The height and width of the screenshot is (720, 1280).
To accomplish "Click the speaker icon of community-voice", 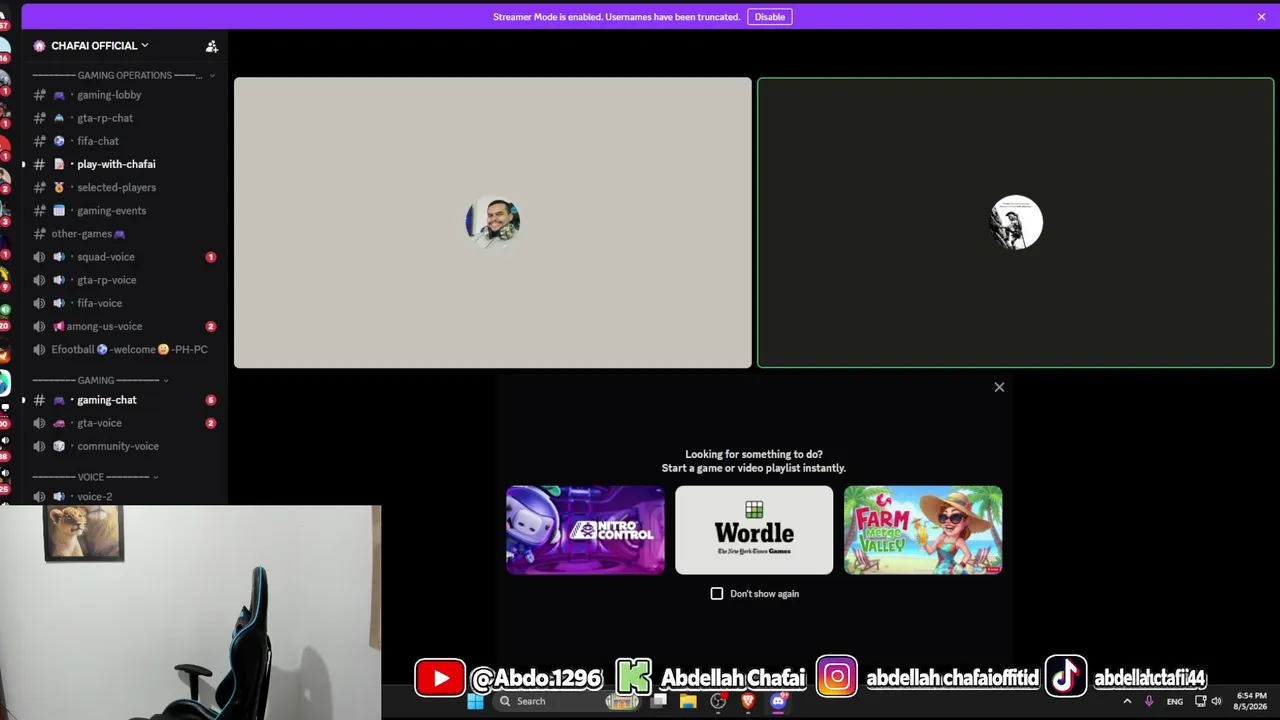I will tap(39, 446).
